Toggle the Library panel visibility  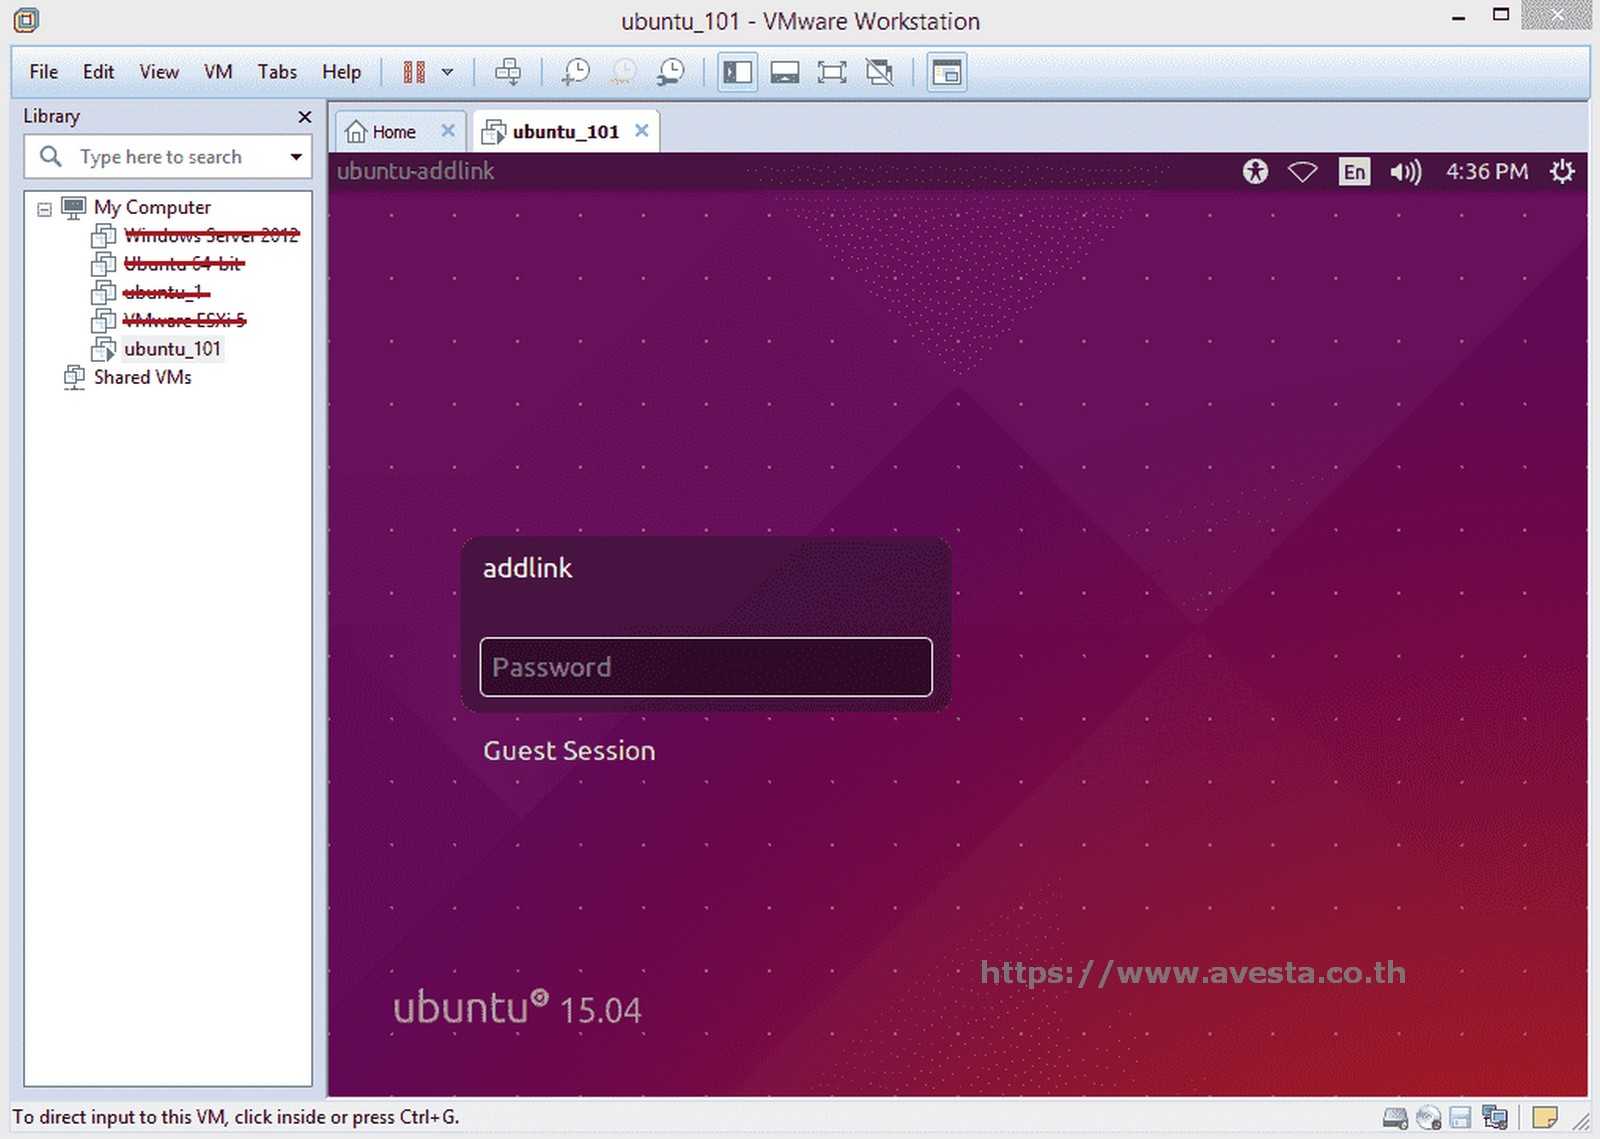click(x=737, y=71)
